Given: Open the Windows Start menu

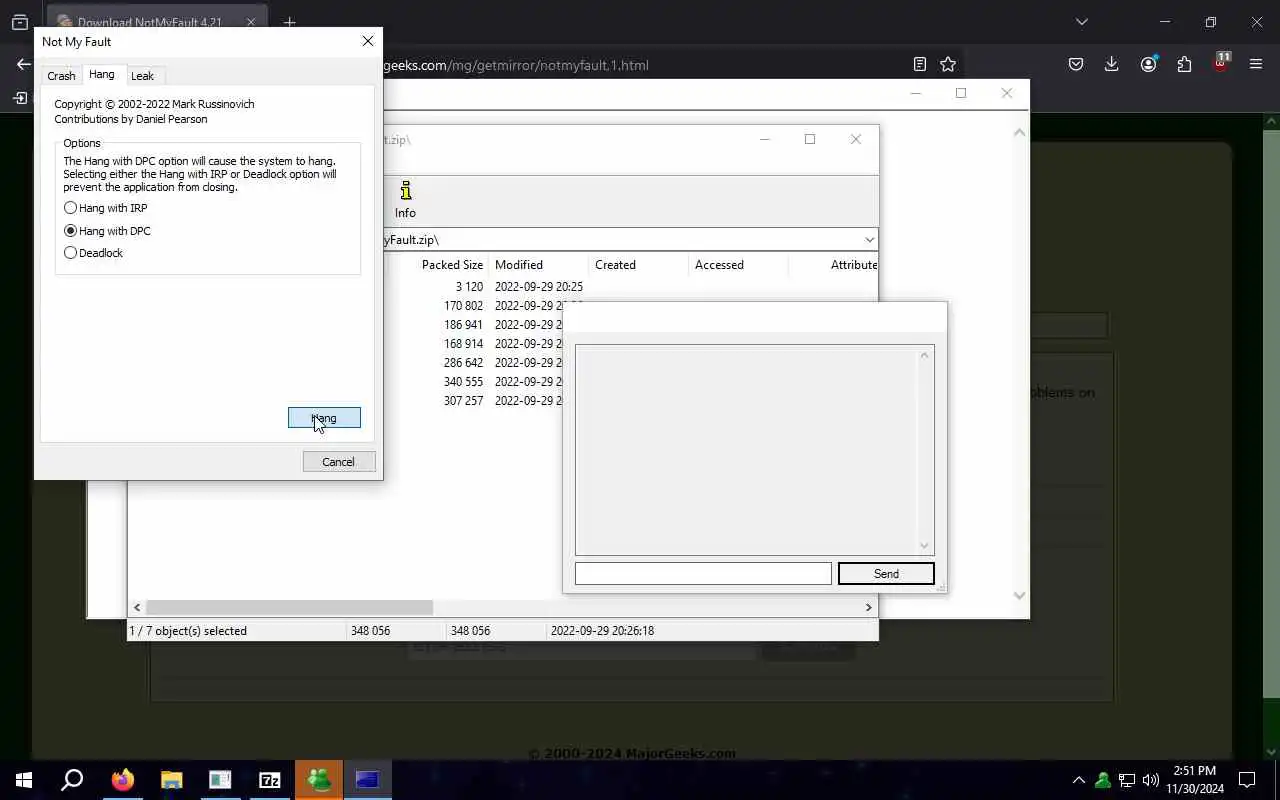Looking at the screenshot, I should pyautogui.click(x=24, y=780).
